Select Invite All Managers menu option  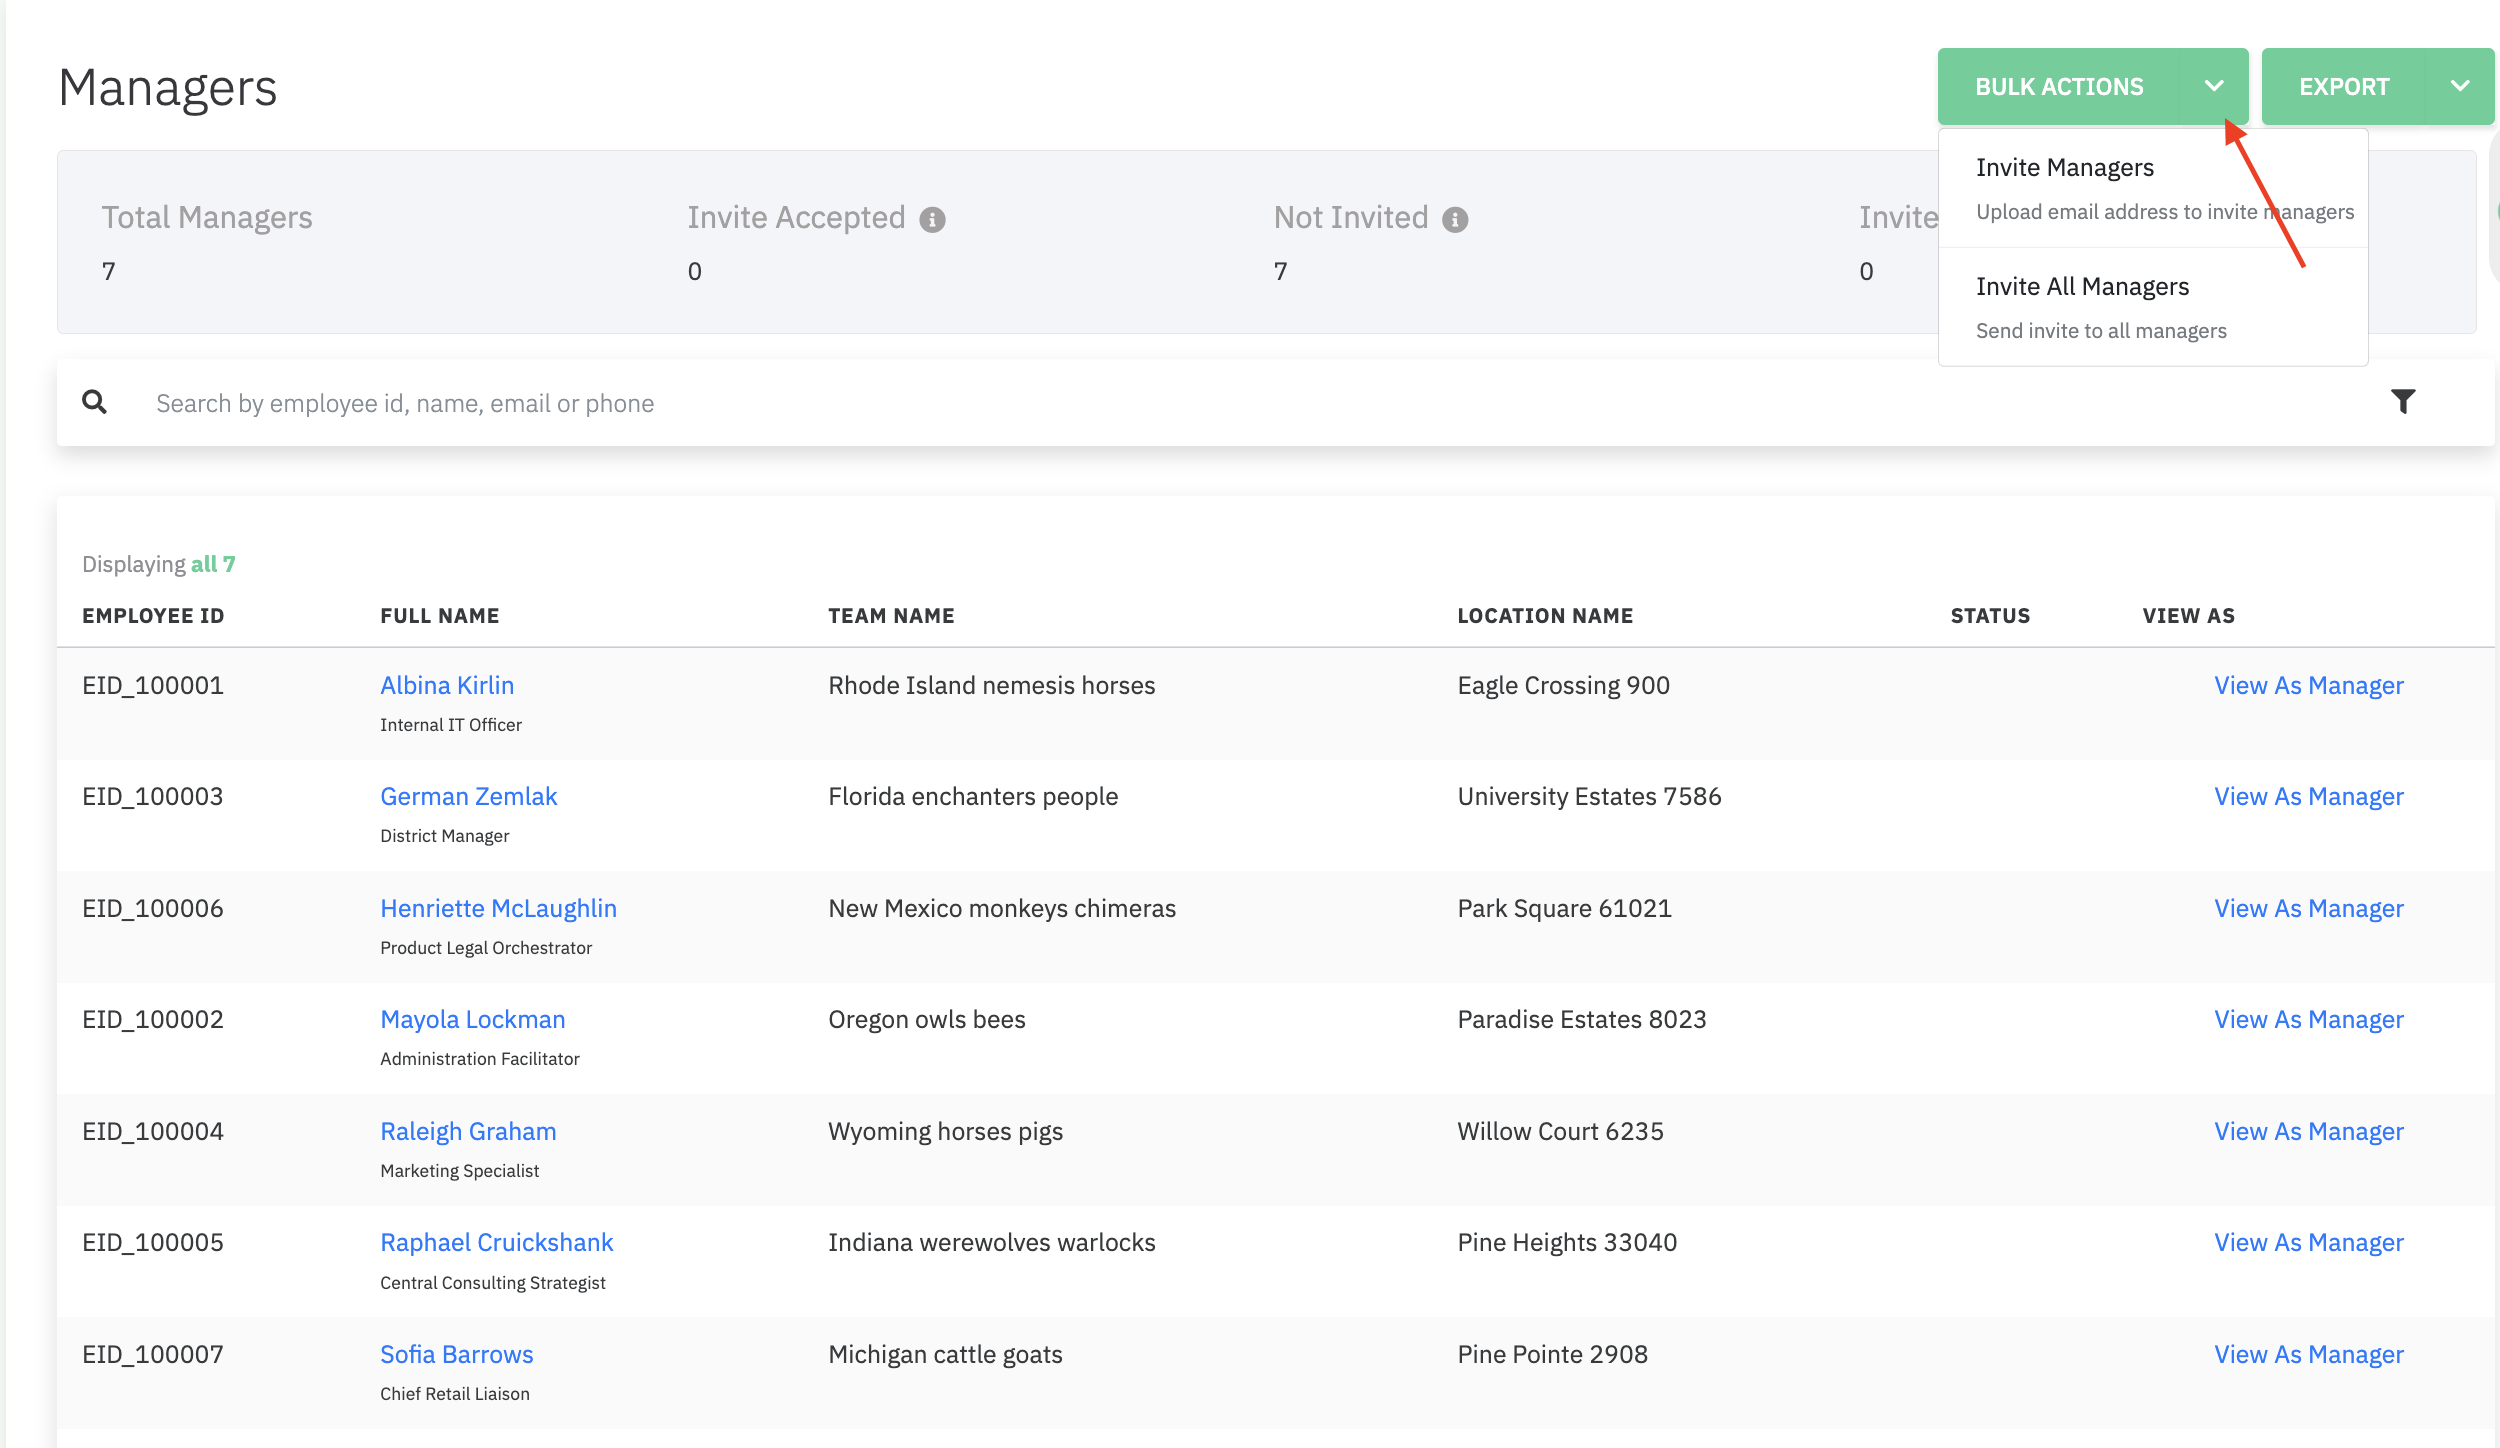(x=2082, y=287)
